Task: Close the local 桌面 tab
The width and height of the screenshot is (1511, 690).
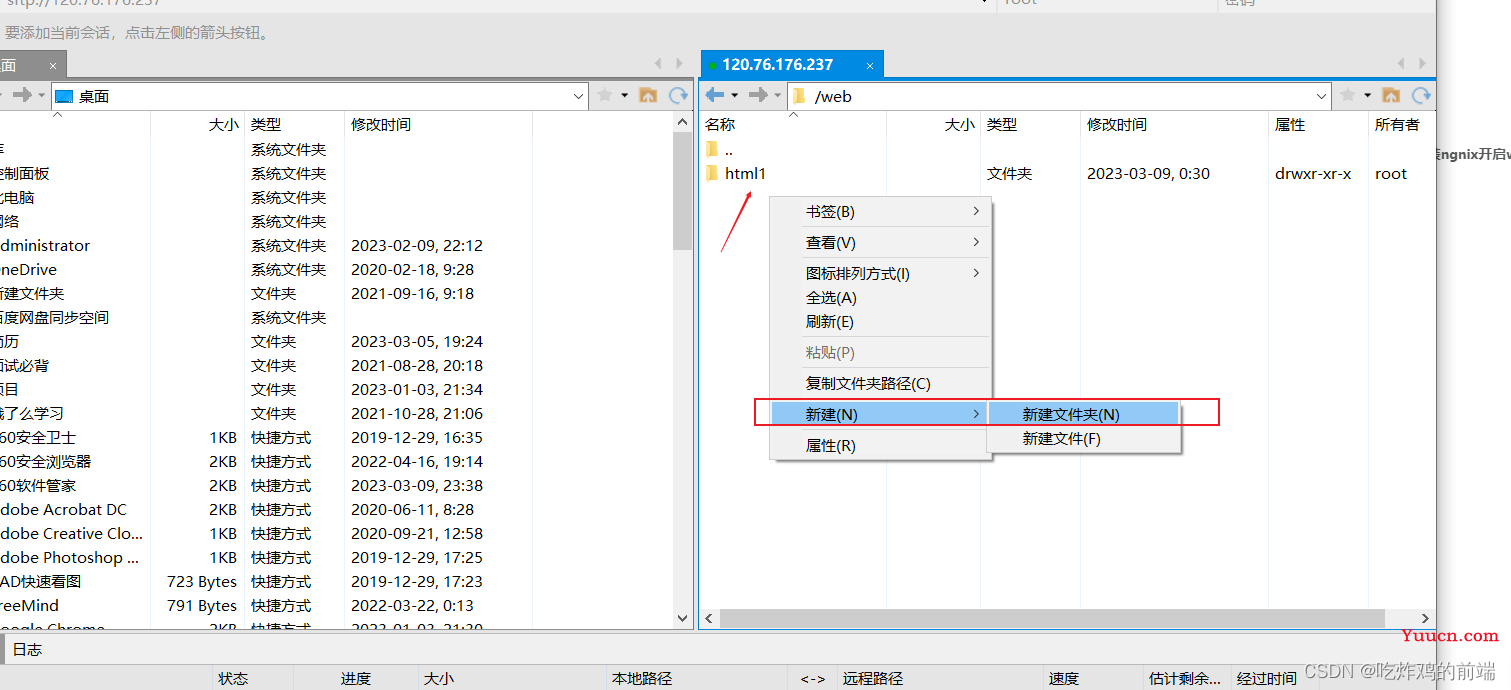Action: [x=53, y=66]
